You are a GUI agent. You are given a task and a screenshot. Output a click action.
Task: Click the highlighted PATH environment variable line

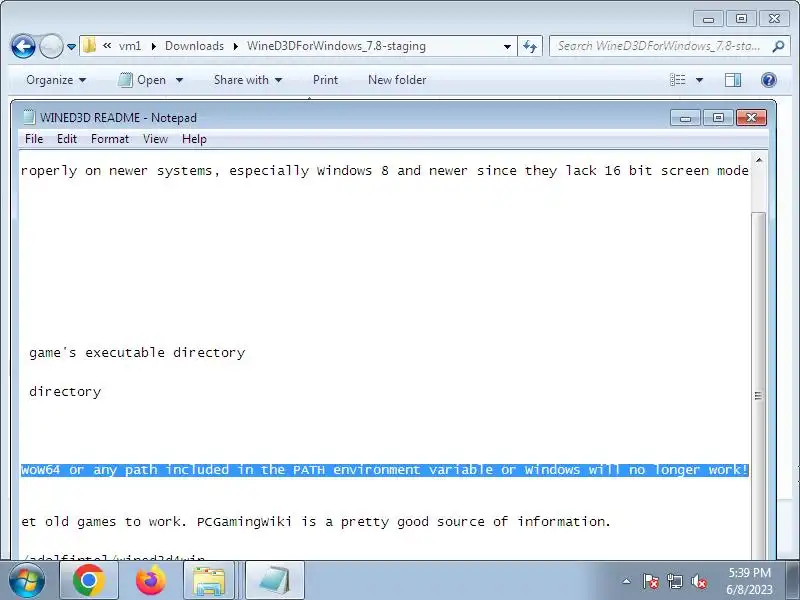385,470
